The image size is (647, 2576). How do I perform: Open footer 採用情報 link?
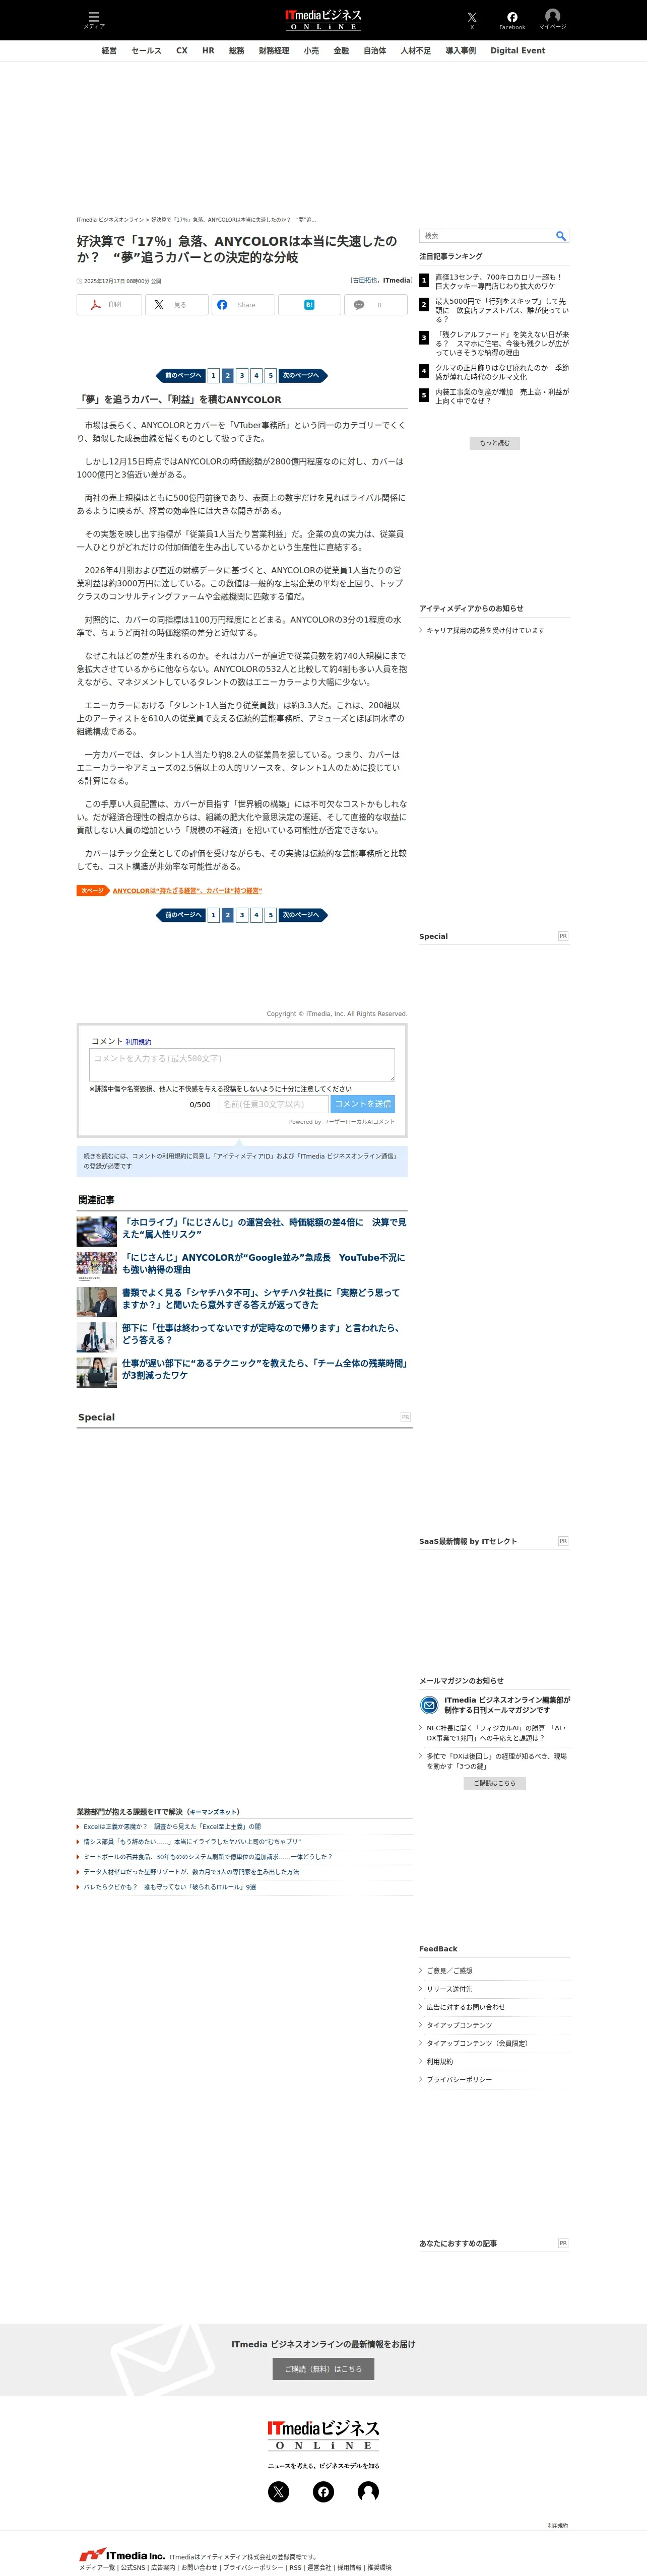349,2567
